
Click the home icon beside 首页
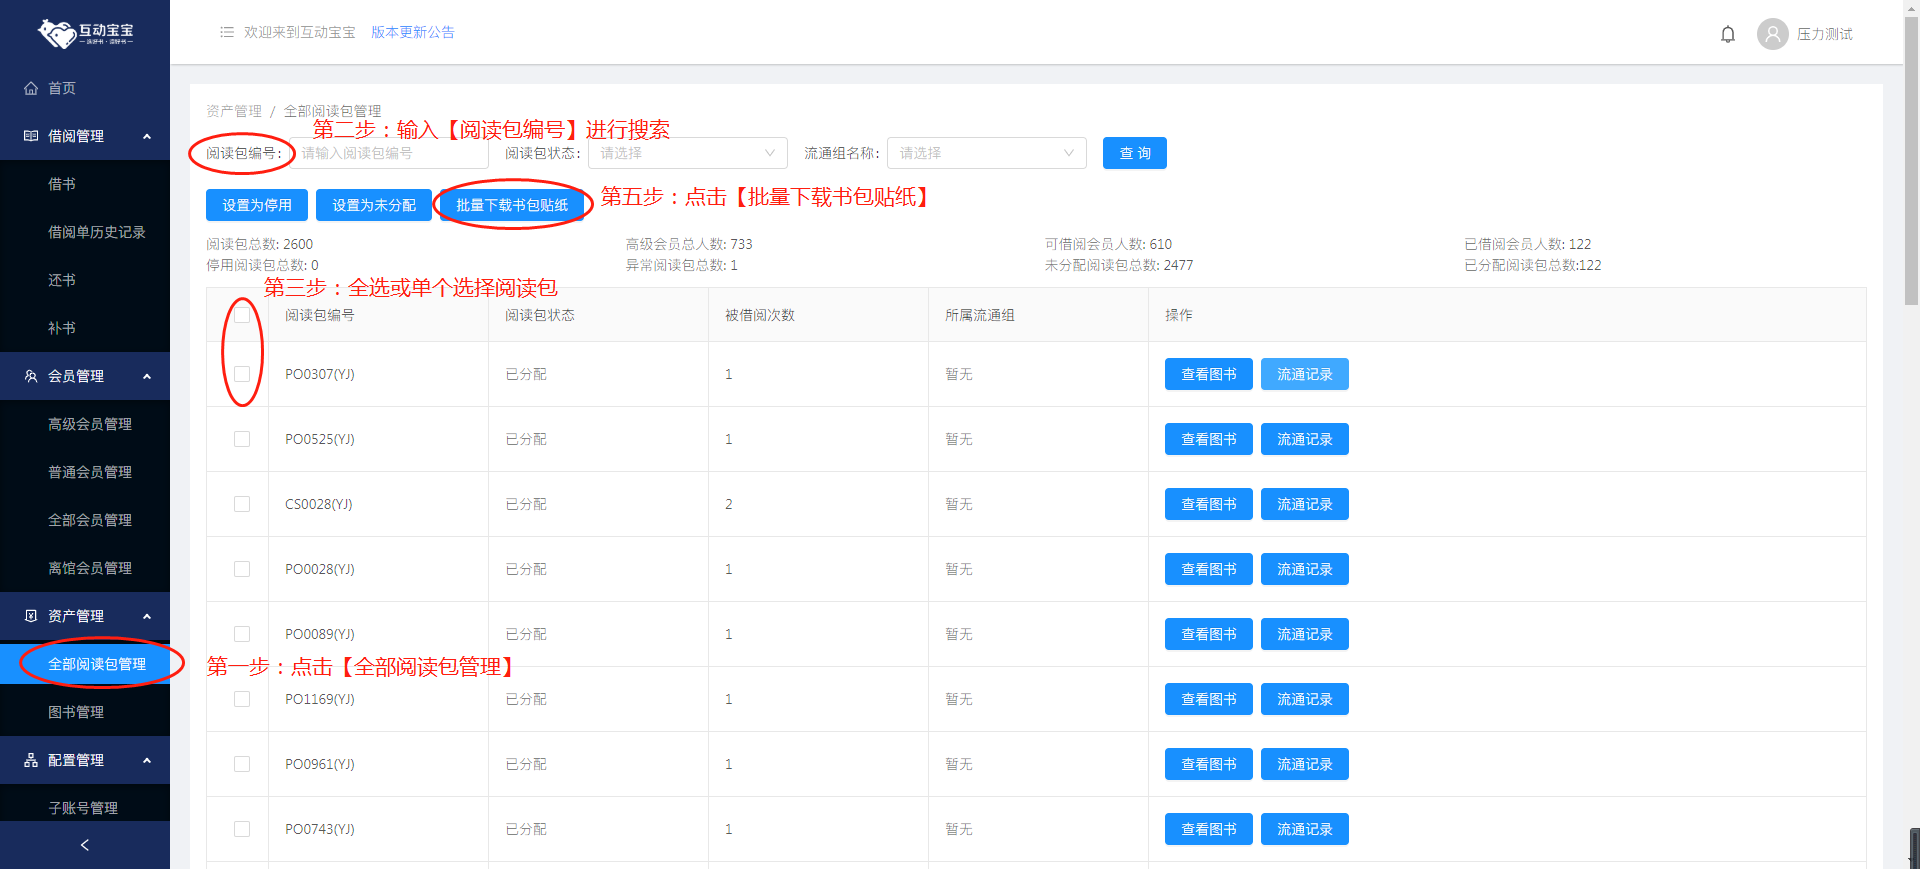coord(31,88)
